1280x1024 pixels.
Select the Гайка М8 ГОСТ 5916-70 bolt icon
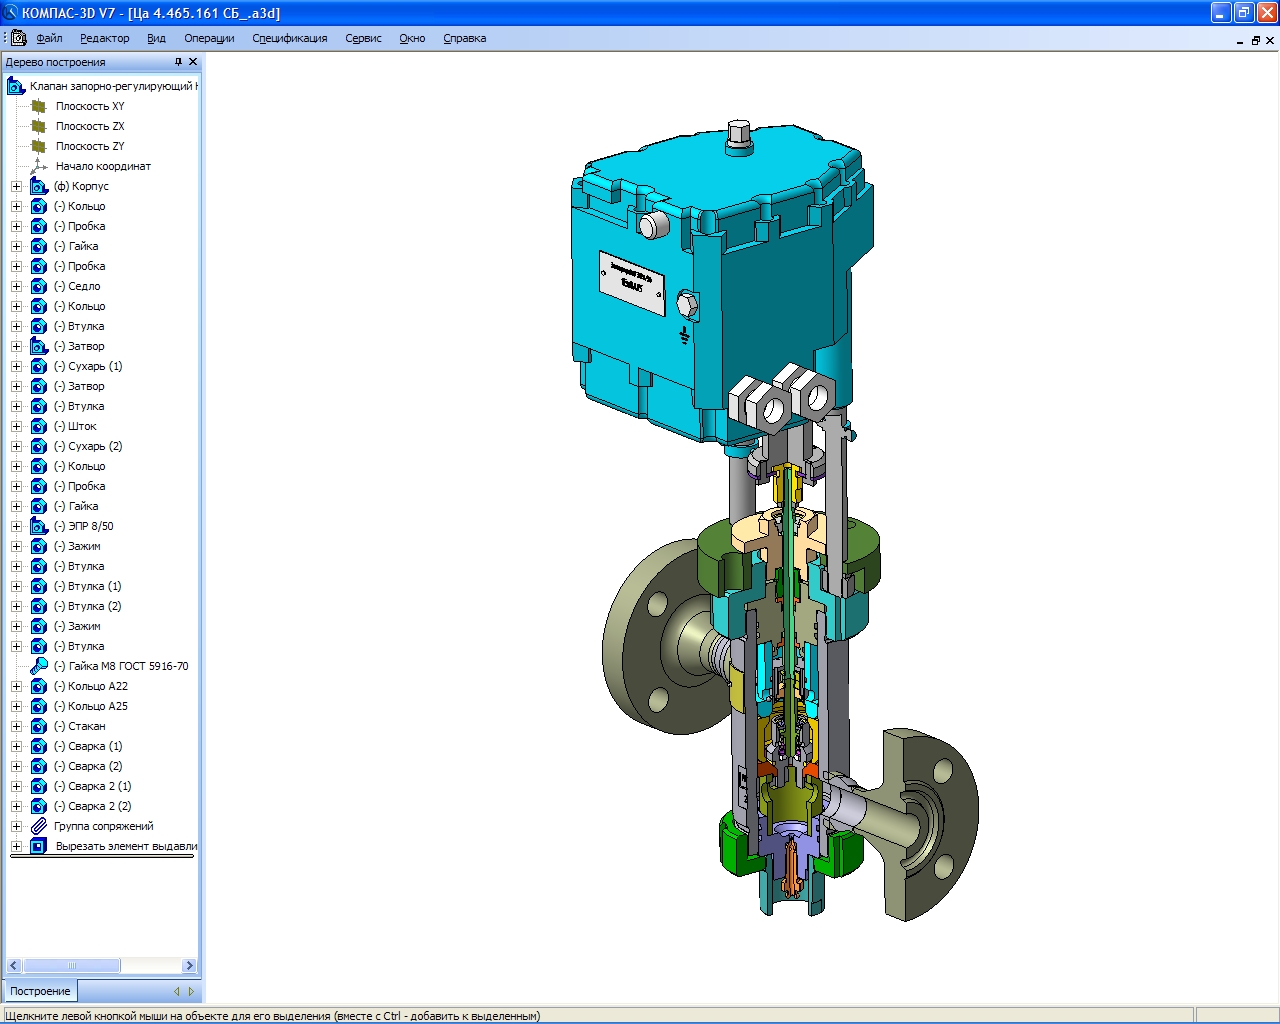click(39, 666)
